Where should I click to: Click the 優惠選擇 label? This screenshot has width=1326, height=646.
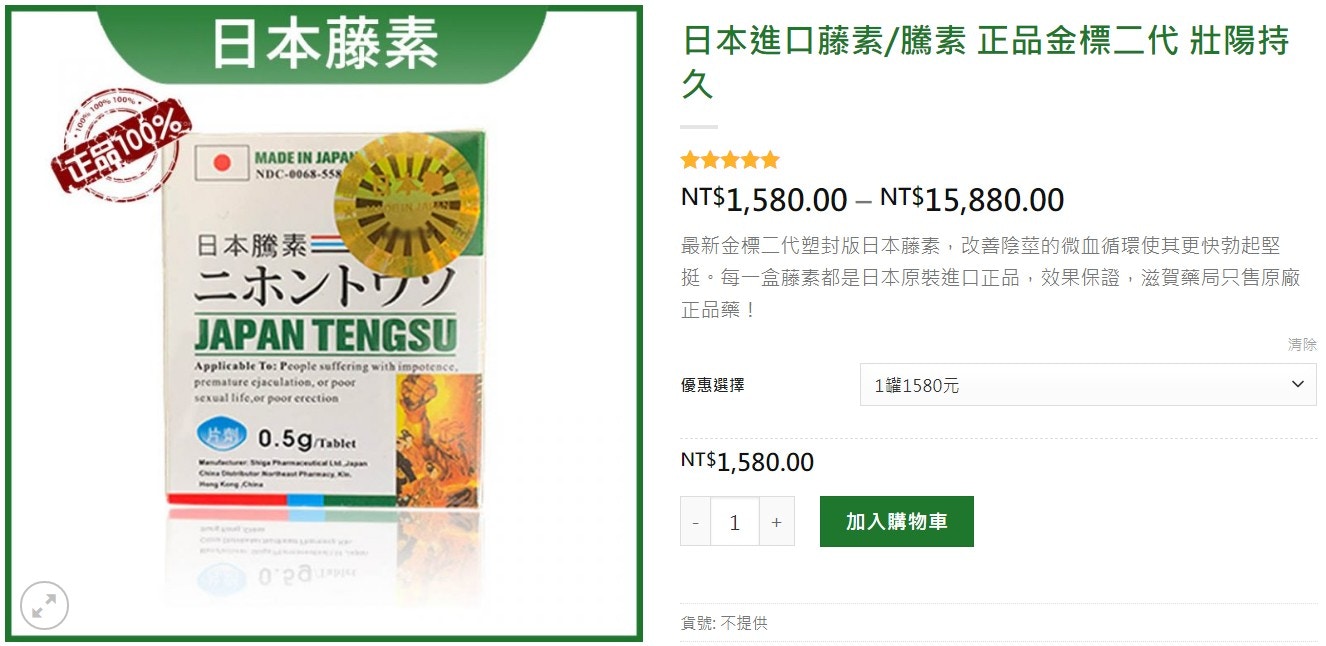pyautogui.click(x=713, y=385)
